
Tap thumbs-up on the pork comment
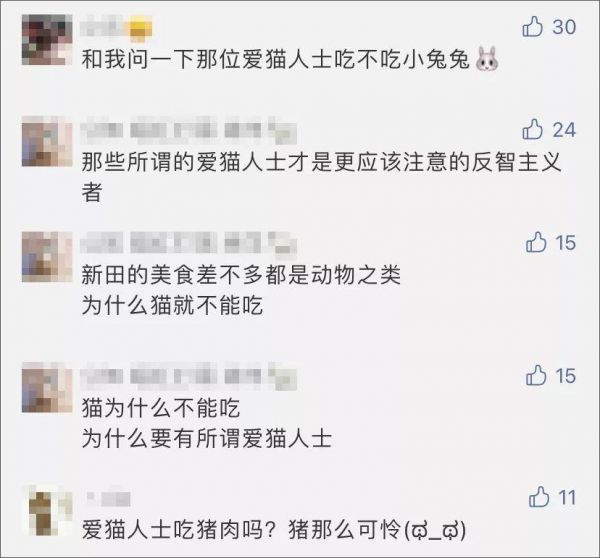(x=539, y=497)
